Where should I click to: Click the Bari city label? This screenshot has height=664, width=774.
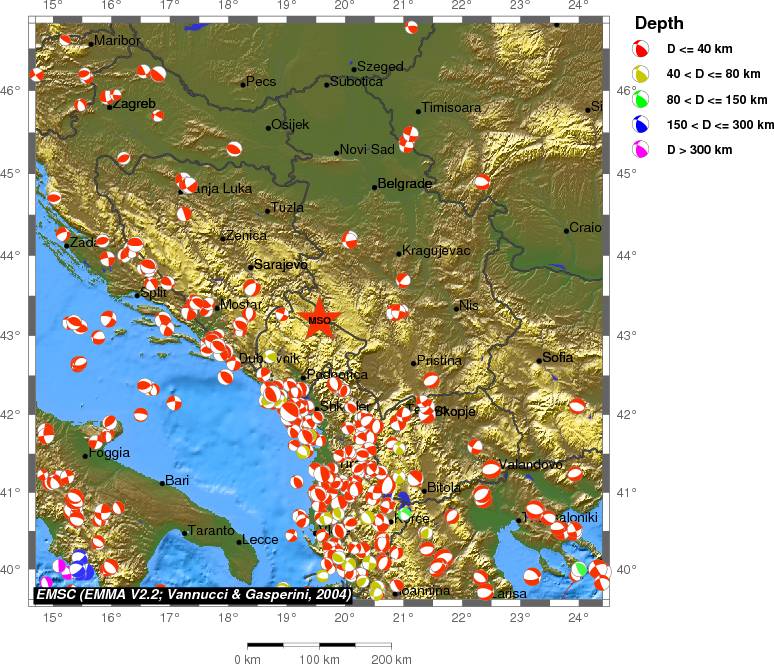click(x=177, y=481)
